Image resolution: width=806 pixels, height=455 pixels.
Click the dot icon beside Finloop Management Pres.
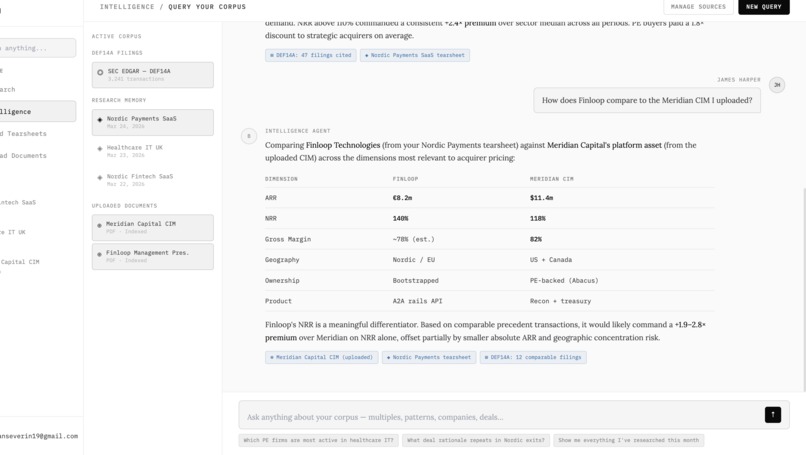point(99,254)
